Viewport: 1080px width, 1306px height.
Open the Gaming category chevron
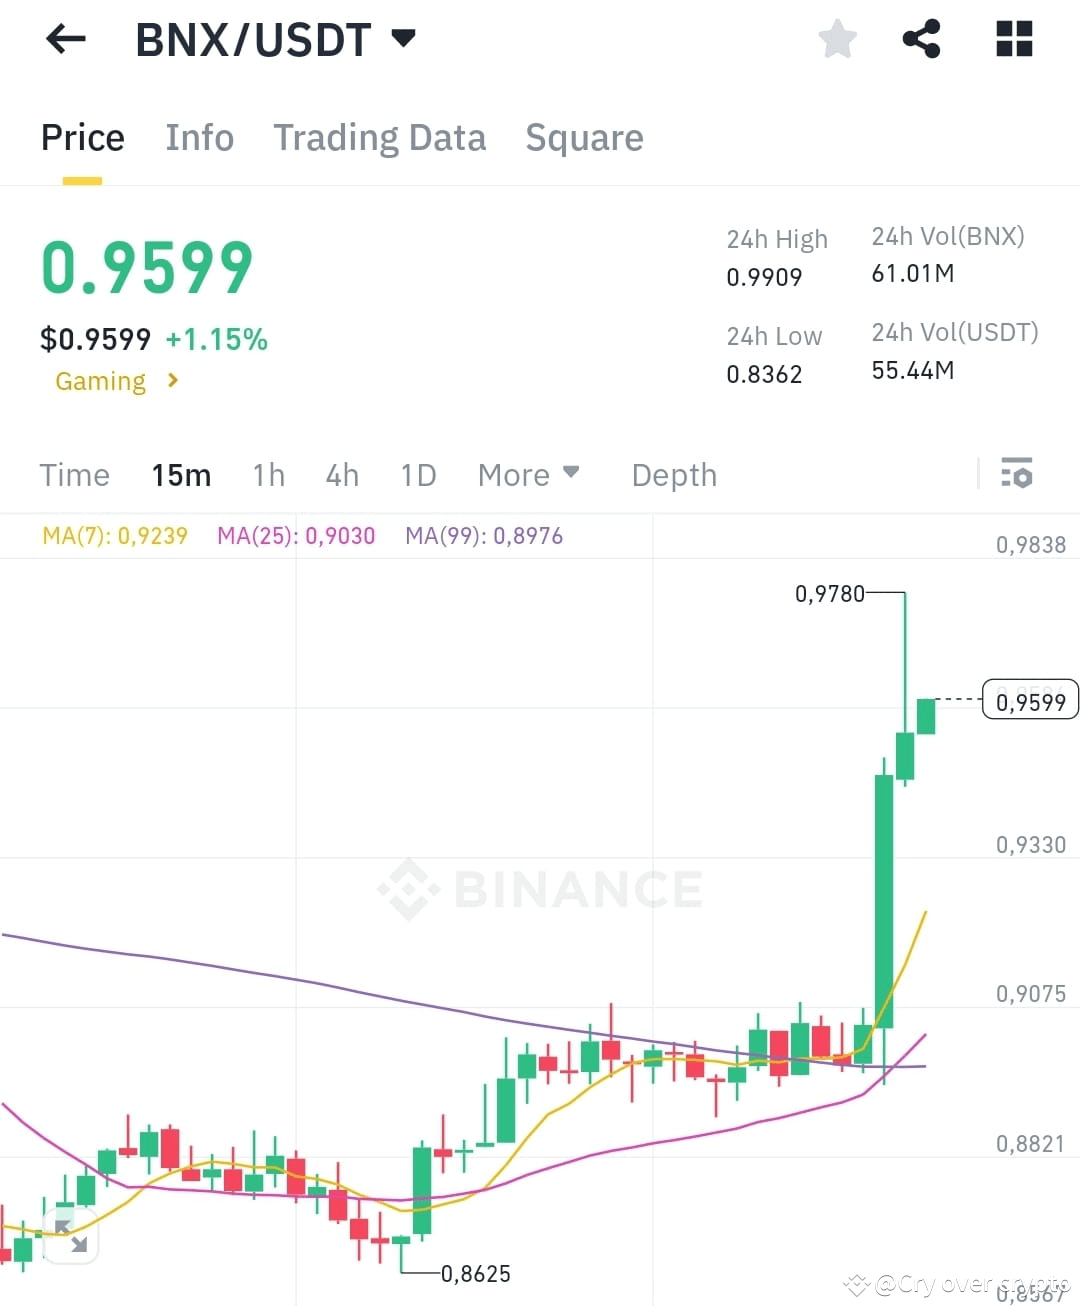[x=173, y=380]
